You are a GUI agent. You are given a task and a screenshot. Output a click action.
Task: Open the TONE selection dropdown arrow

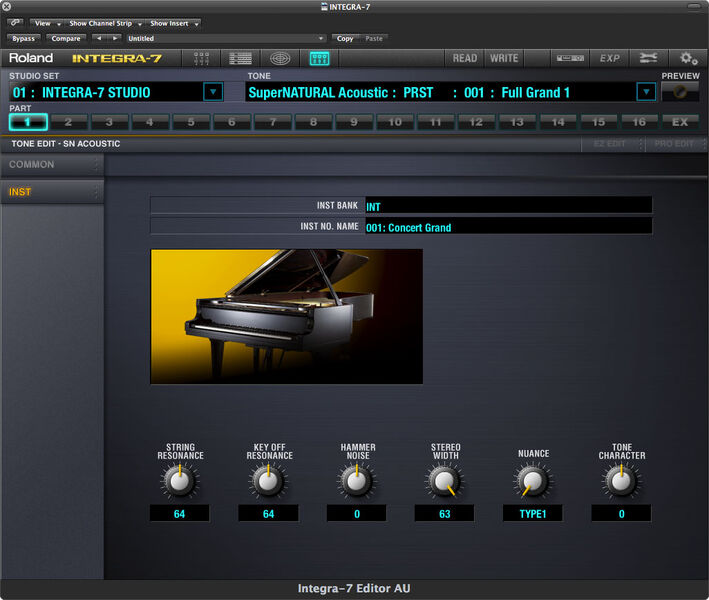pos(646,92)
